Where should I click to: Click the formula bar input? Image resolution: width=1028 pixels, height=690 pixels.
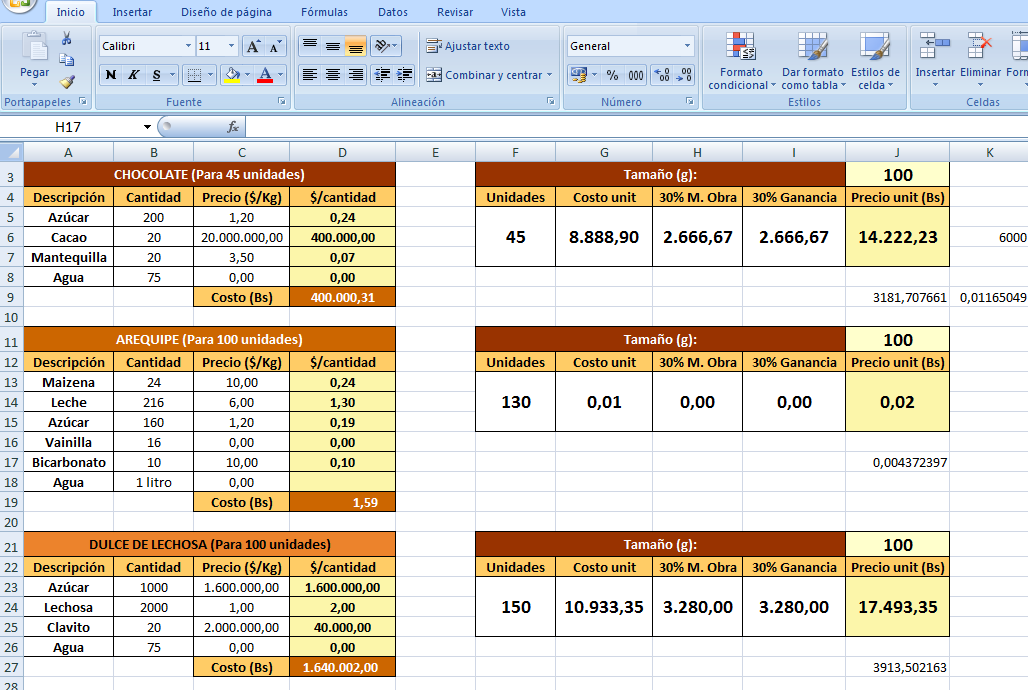click(636, 127)
